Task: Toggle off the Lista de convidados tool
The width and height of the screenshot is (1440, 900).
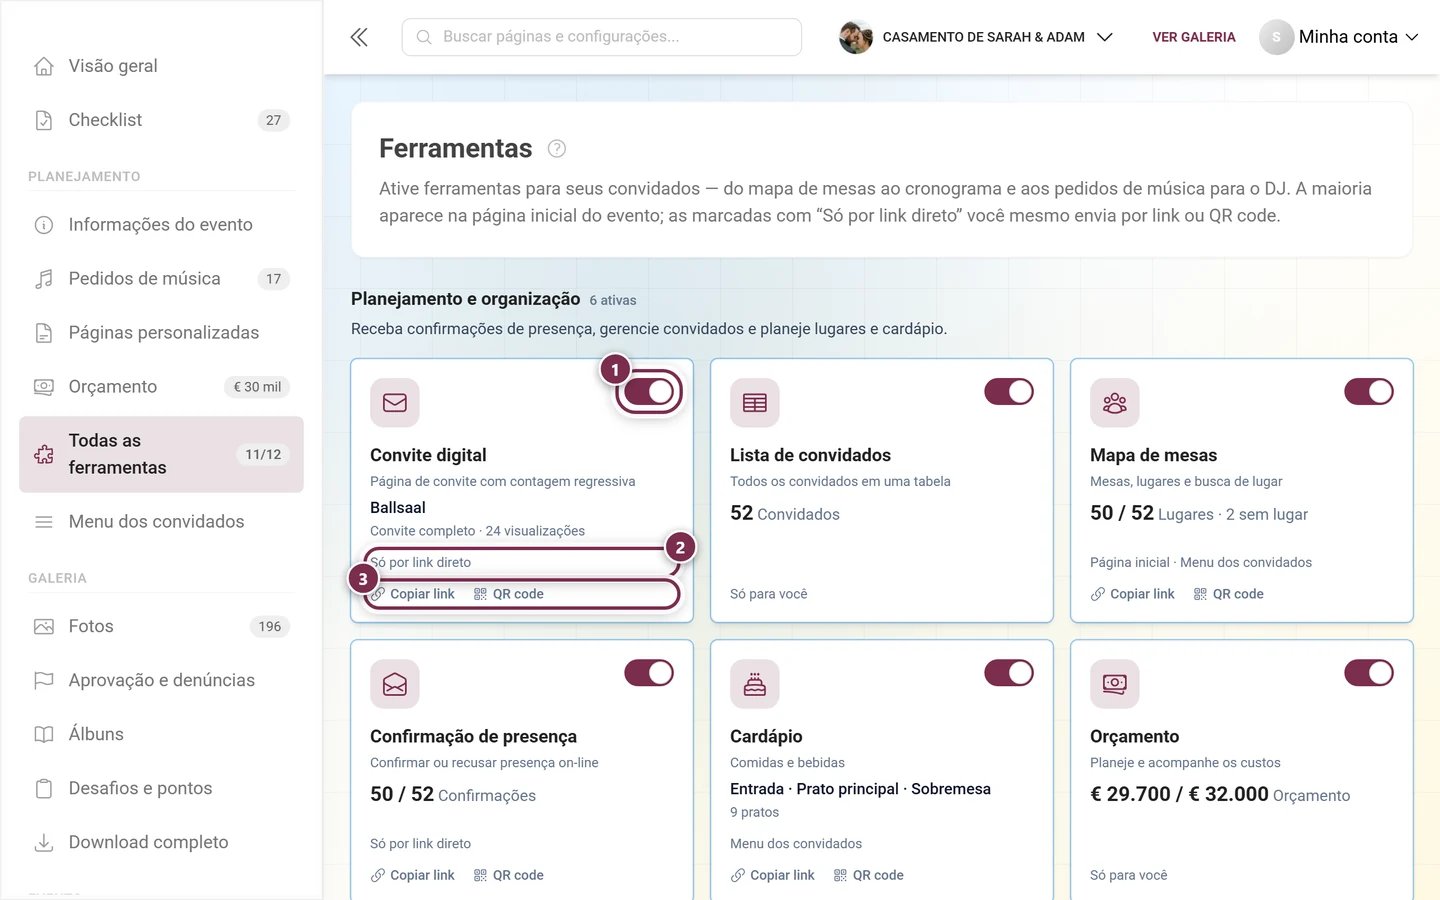Action: point(1009,392)
